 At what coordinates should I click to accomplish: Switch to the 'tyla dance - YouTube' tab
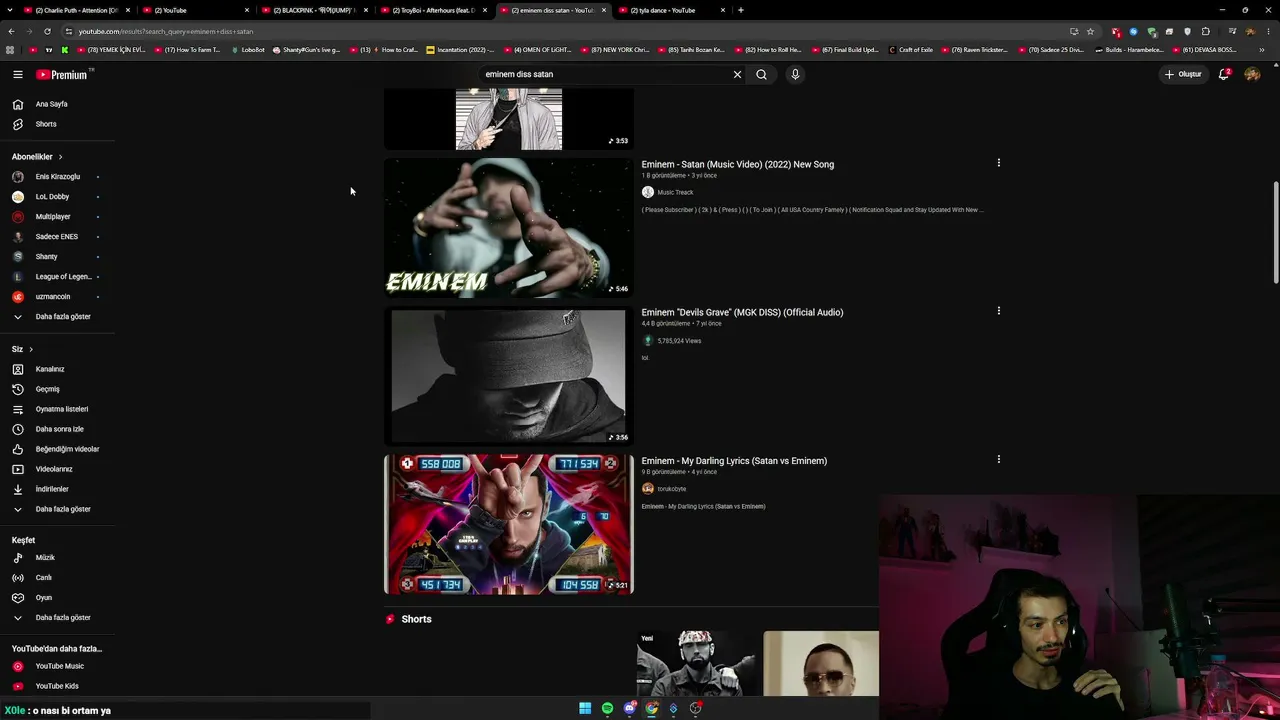(671, 10)
